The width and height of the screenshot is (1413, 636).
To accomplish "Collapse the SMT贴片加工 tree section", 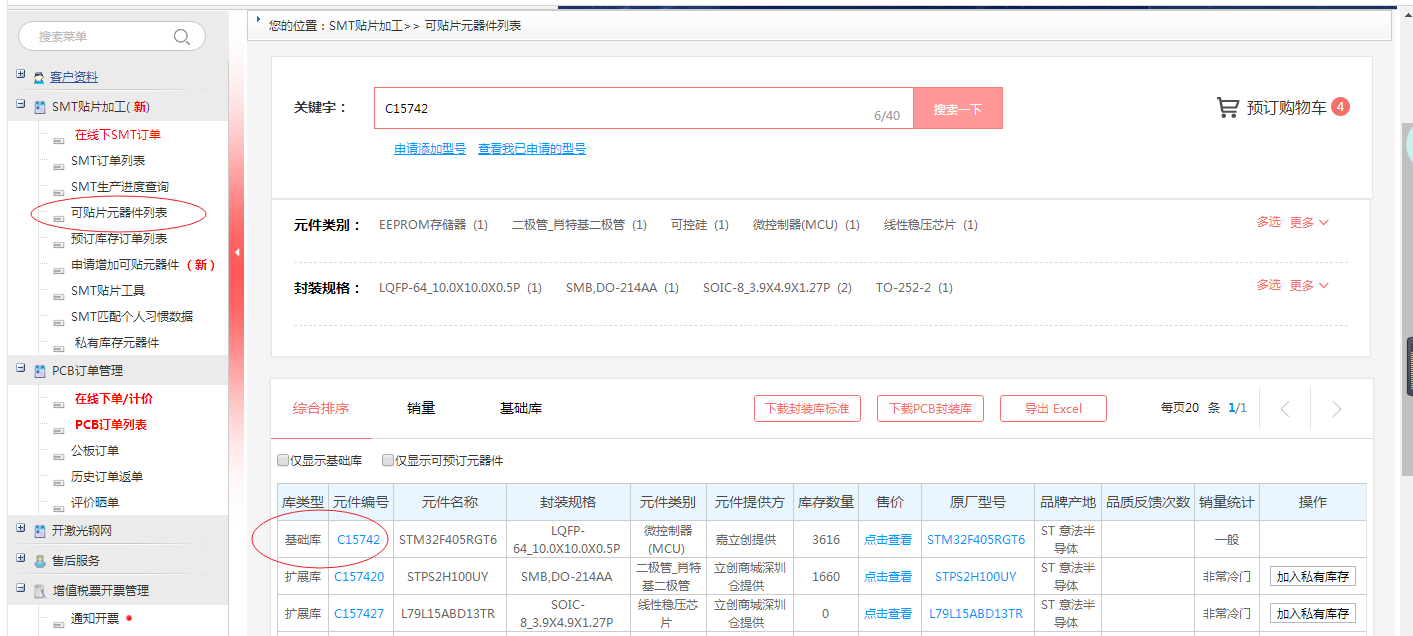I will coord(21,105).
